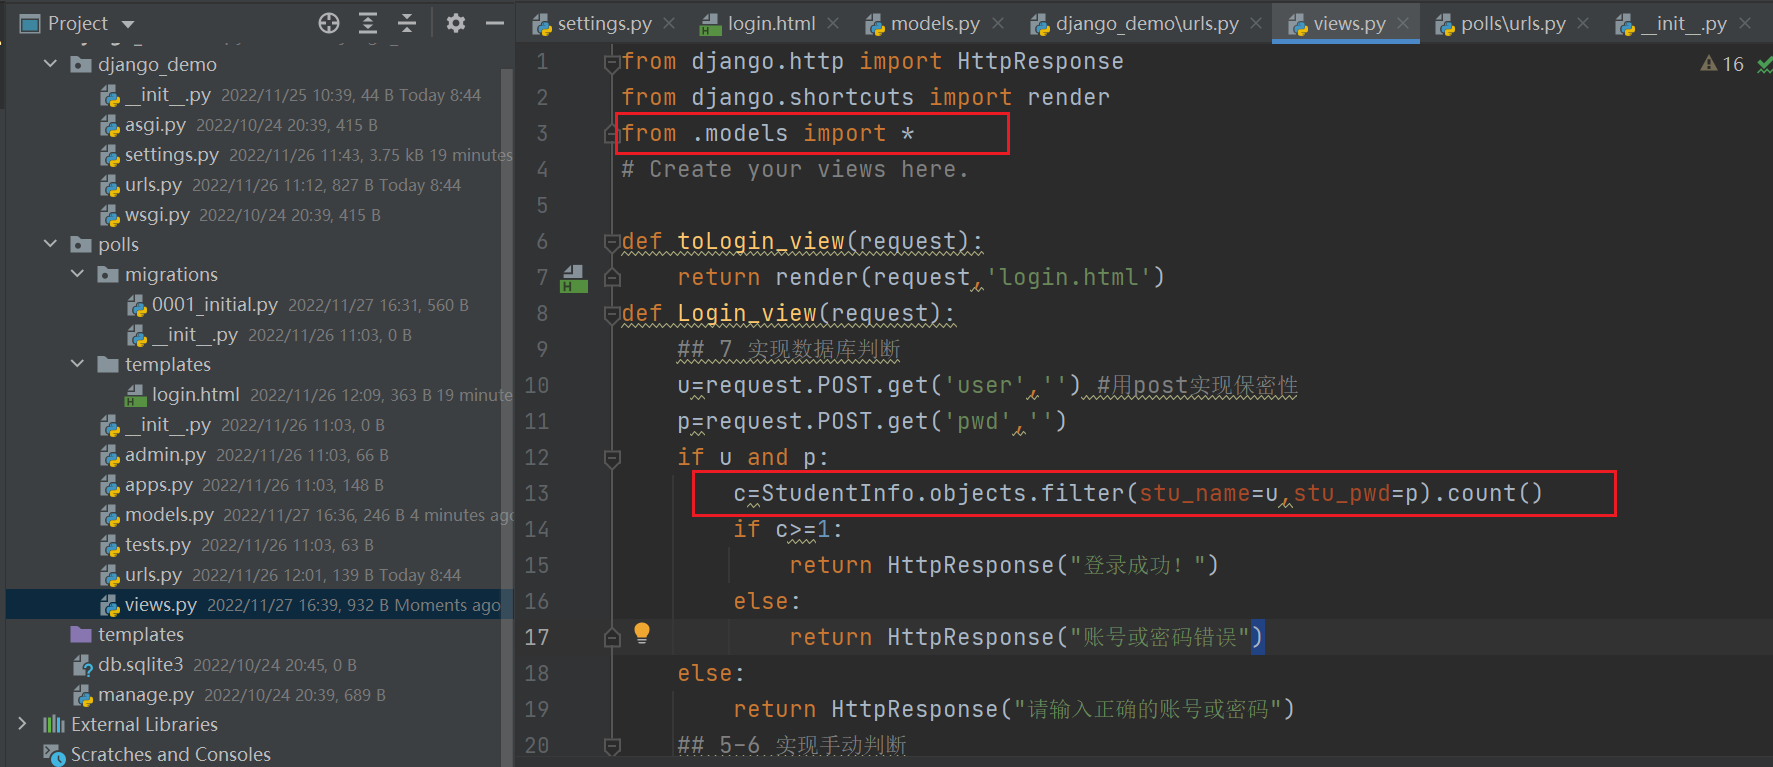Select the templates folder next to db.sqlite3
Image resolution: width=1773 pixels, height=767 pixels.
coord(140,635)
